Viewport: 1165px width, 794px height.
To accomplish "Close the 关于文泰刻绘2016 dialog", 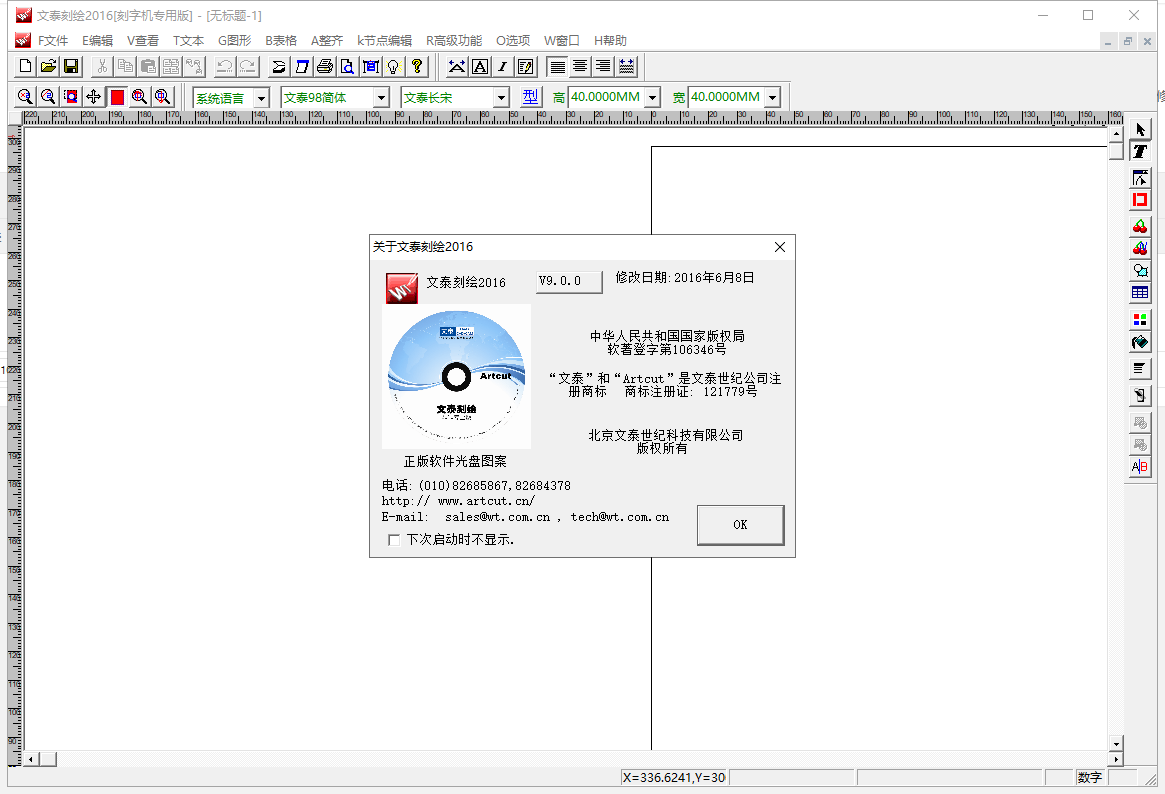I will tap(779, 247).
